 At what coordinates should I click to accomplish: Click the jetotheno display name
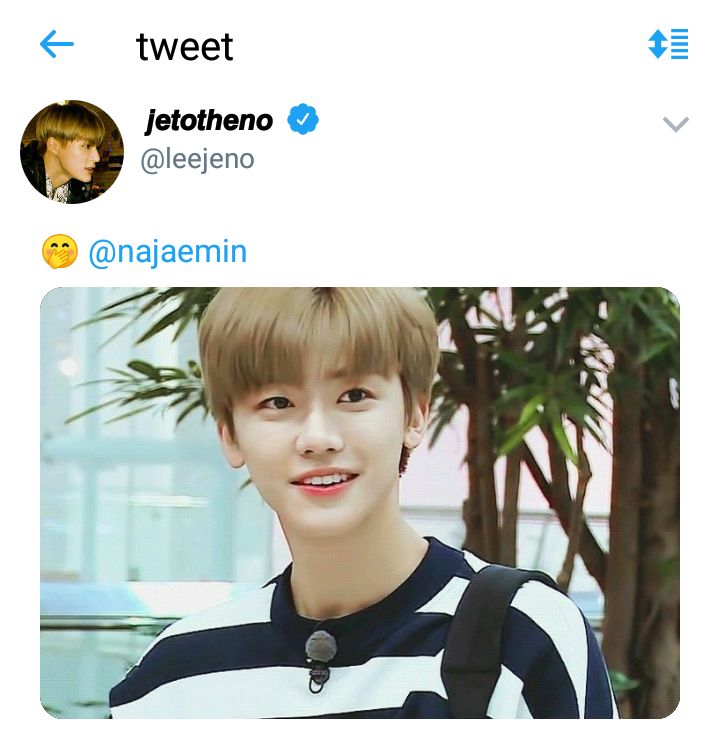coord(209,121)
